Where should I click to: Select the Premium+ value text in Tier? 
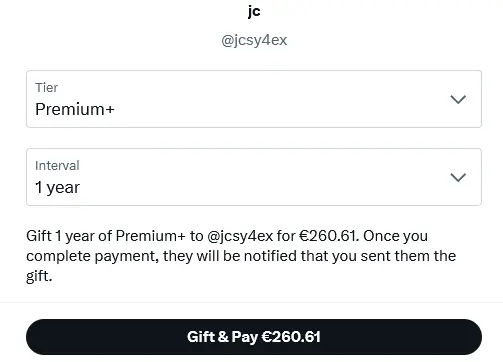tap(75, 109)
